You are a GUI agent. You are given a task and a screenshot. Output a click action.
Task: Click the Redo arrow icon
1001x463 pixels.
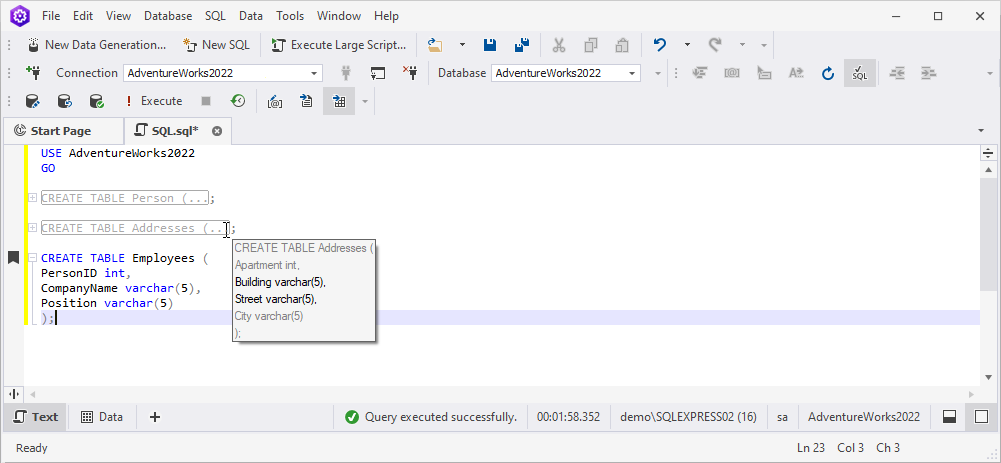point(715,45)
